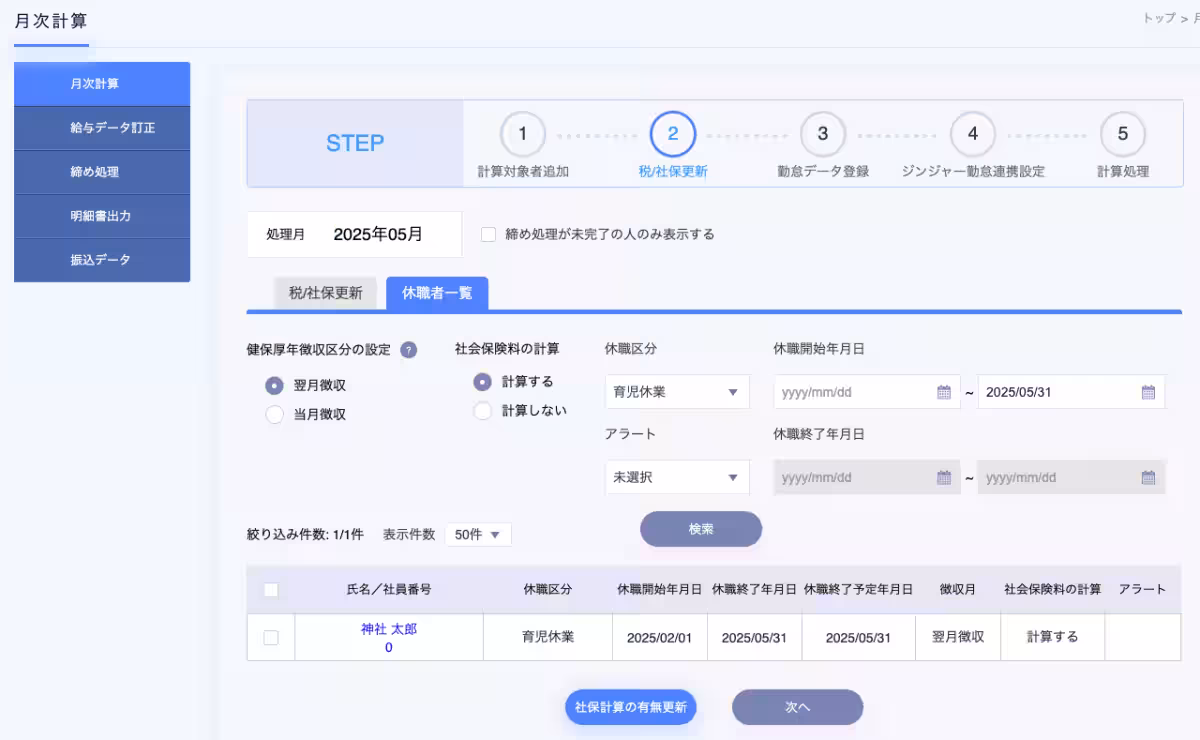Image resolution: width=1200 pixels, height=740 pixels.
Task: Change 表示件数 using the 50件 dropdown
Action: 478,534
